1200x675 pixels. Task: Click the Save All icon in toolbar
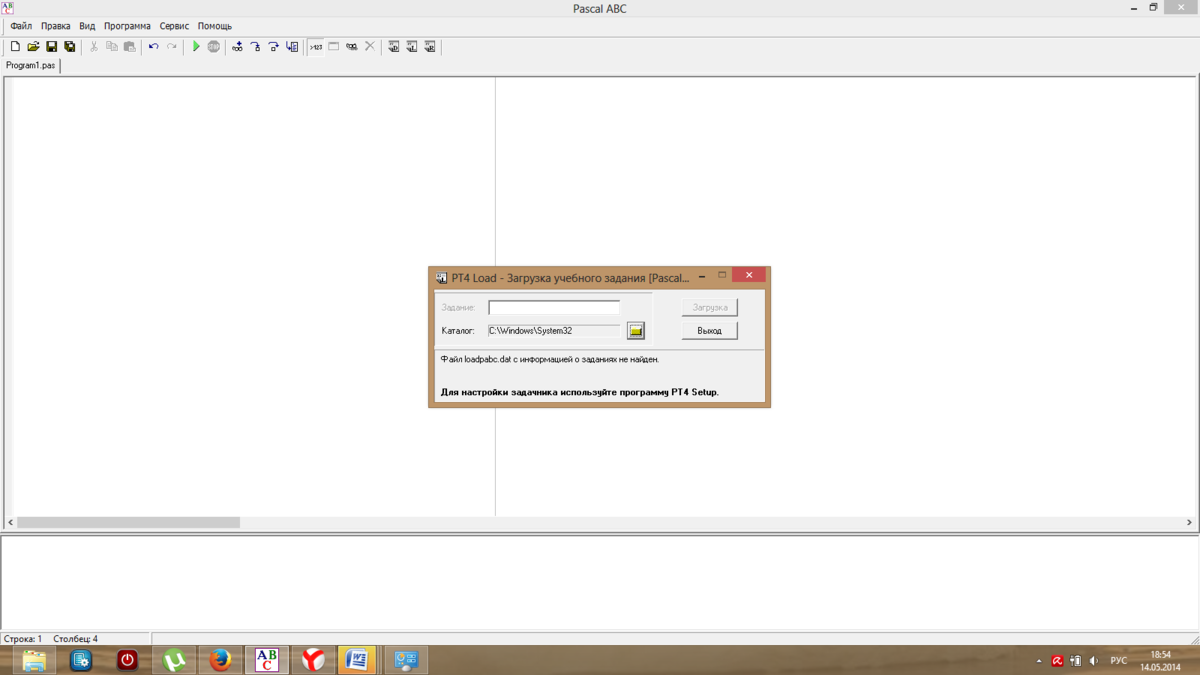click(70, 47)
